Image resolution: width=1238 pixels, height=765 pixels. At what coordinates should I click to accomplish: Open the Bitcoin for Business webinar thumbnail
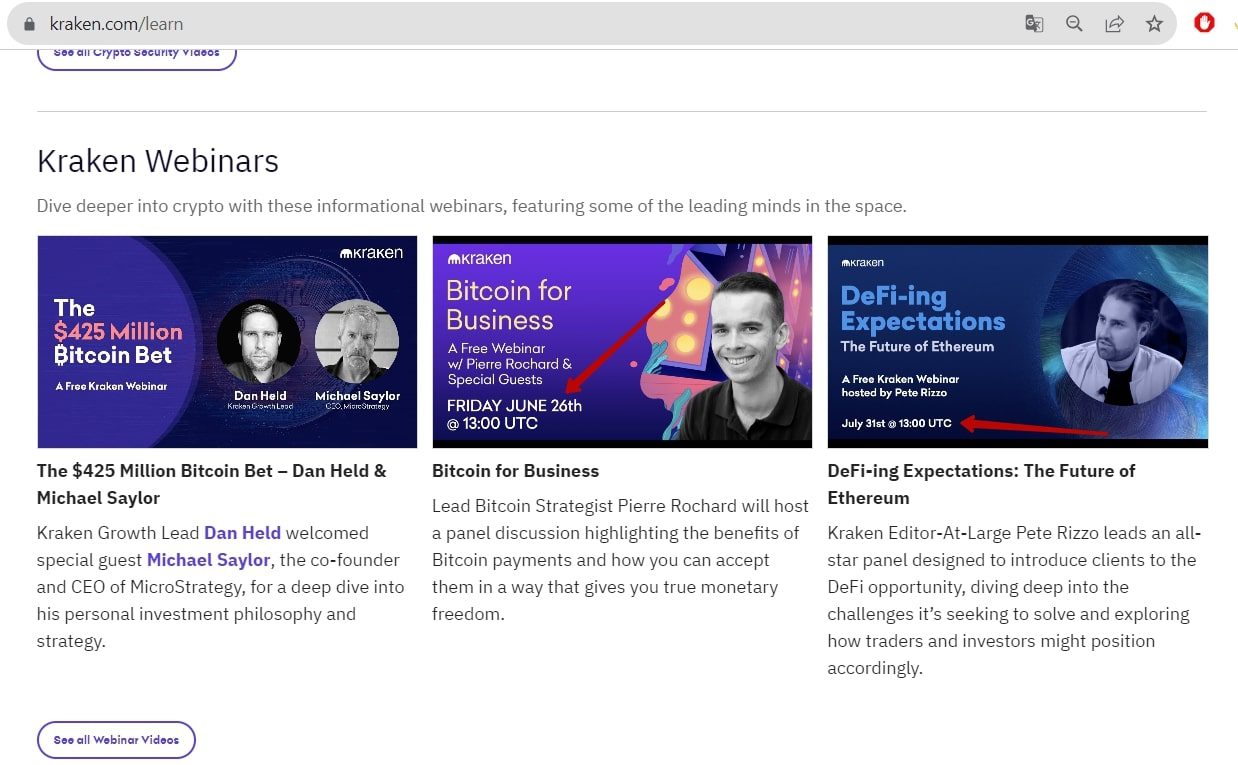coord(622,342)
